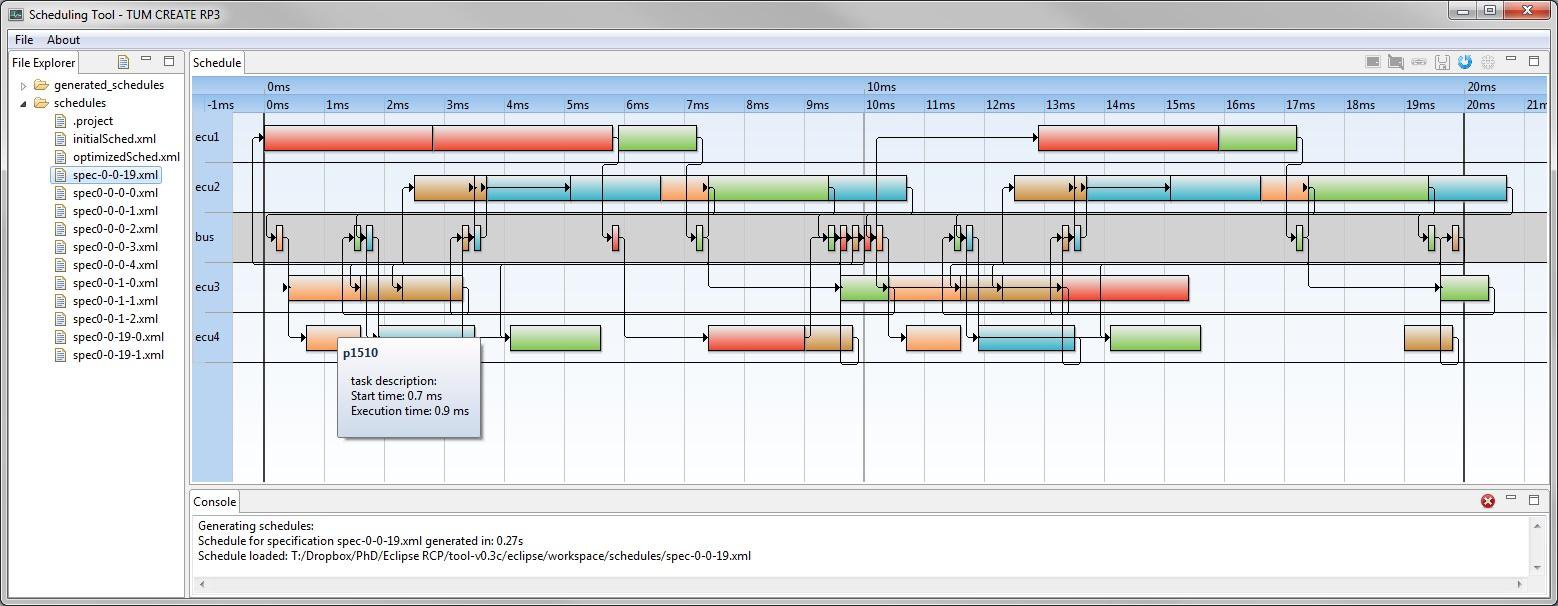Image resolution: width=1558 pixels, height=606 pixels.
Task: Expand the .project tree entry
Action: click(x=93, y=120)
